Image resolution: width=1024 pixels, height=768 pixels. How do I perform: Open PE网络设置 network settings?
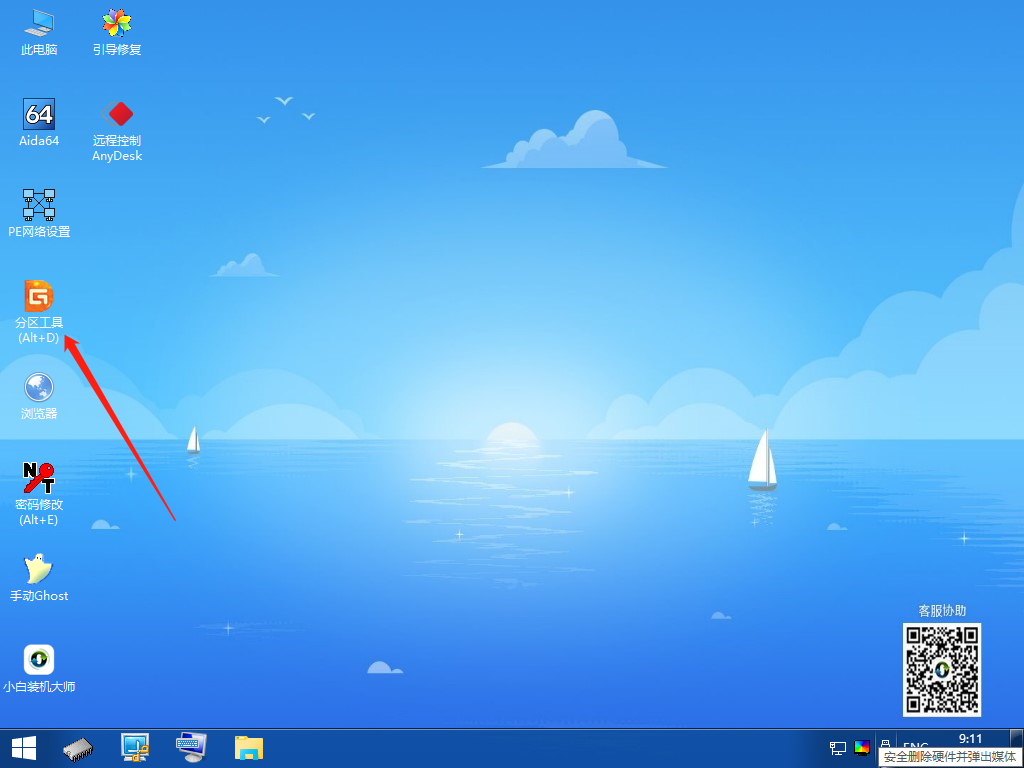[39, 214]
